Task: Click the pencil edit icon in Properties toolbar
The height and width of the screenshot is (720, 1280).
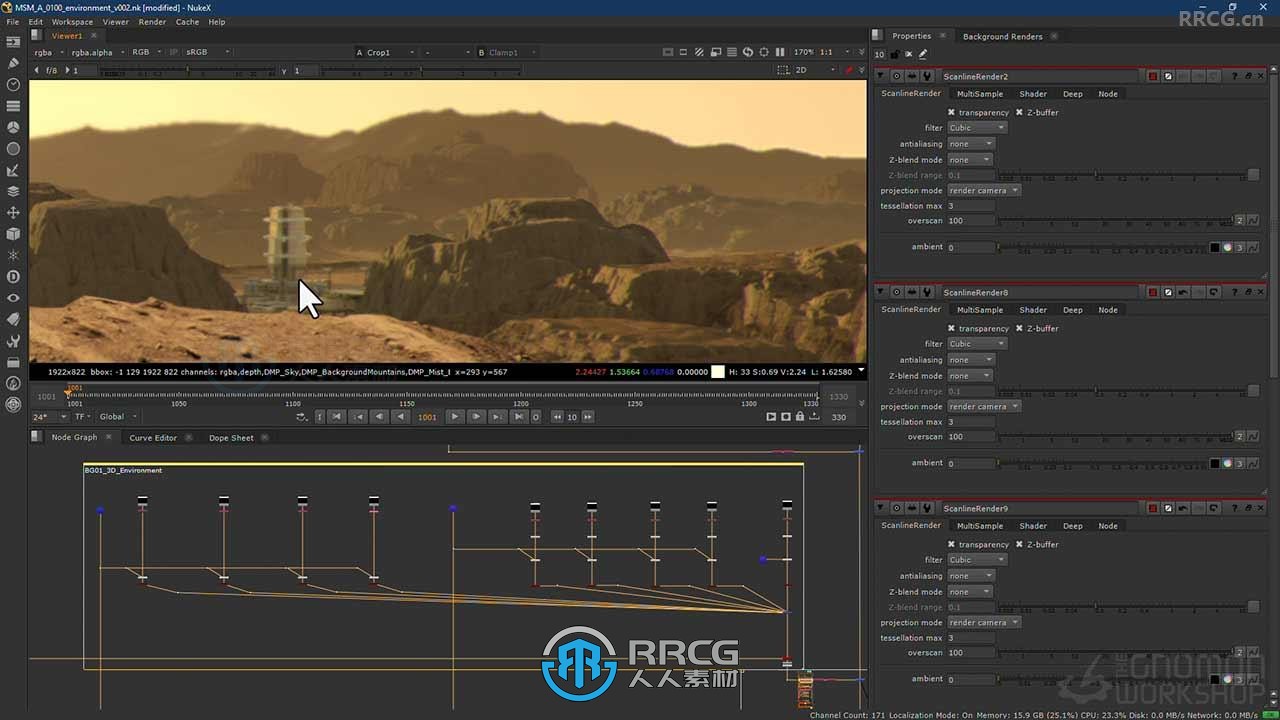Action: (923, 54)
